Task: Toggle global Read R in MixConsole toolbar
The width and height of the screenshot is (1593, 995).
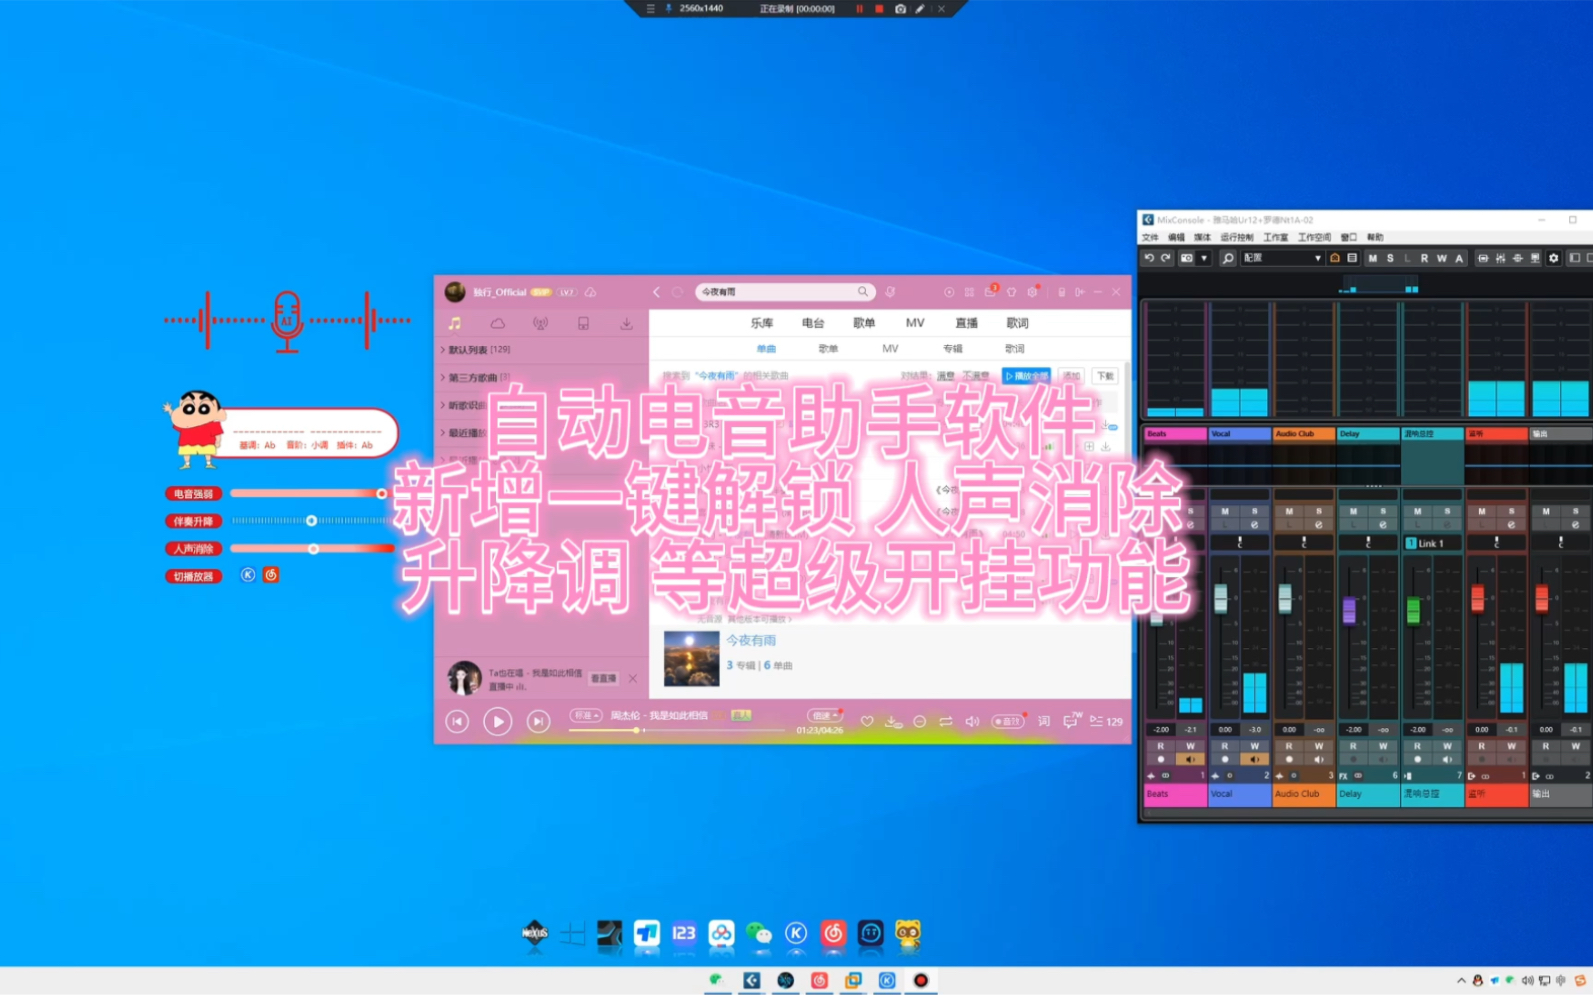Action: click(x=1424, y=258)
